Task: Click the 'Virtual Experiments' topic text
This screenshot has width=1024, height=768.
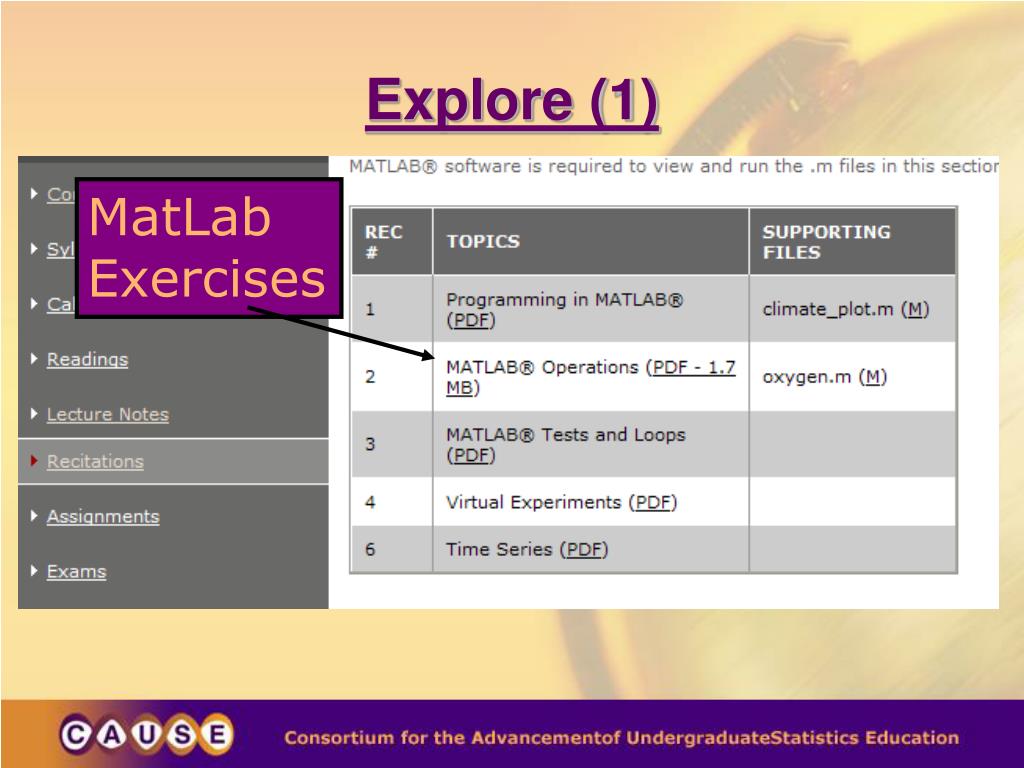Action: (533, 502)
